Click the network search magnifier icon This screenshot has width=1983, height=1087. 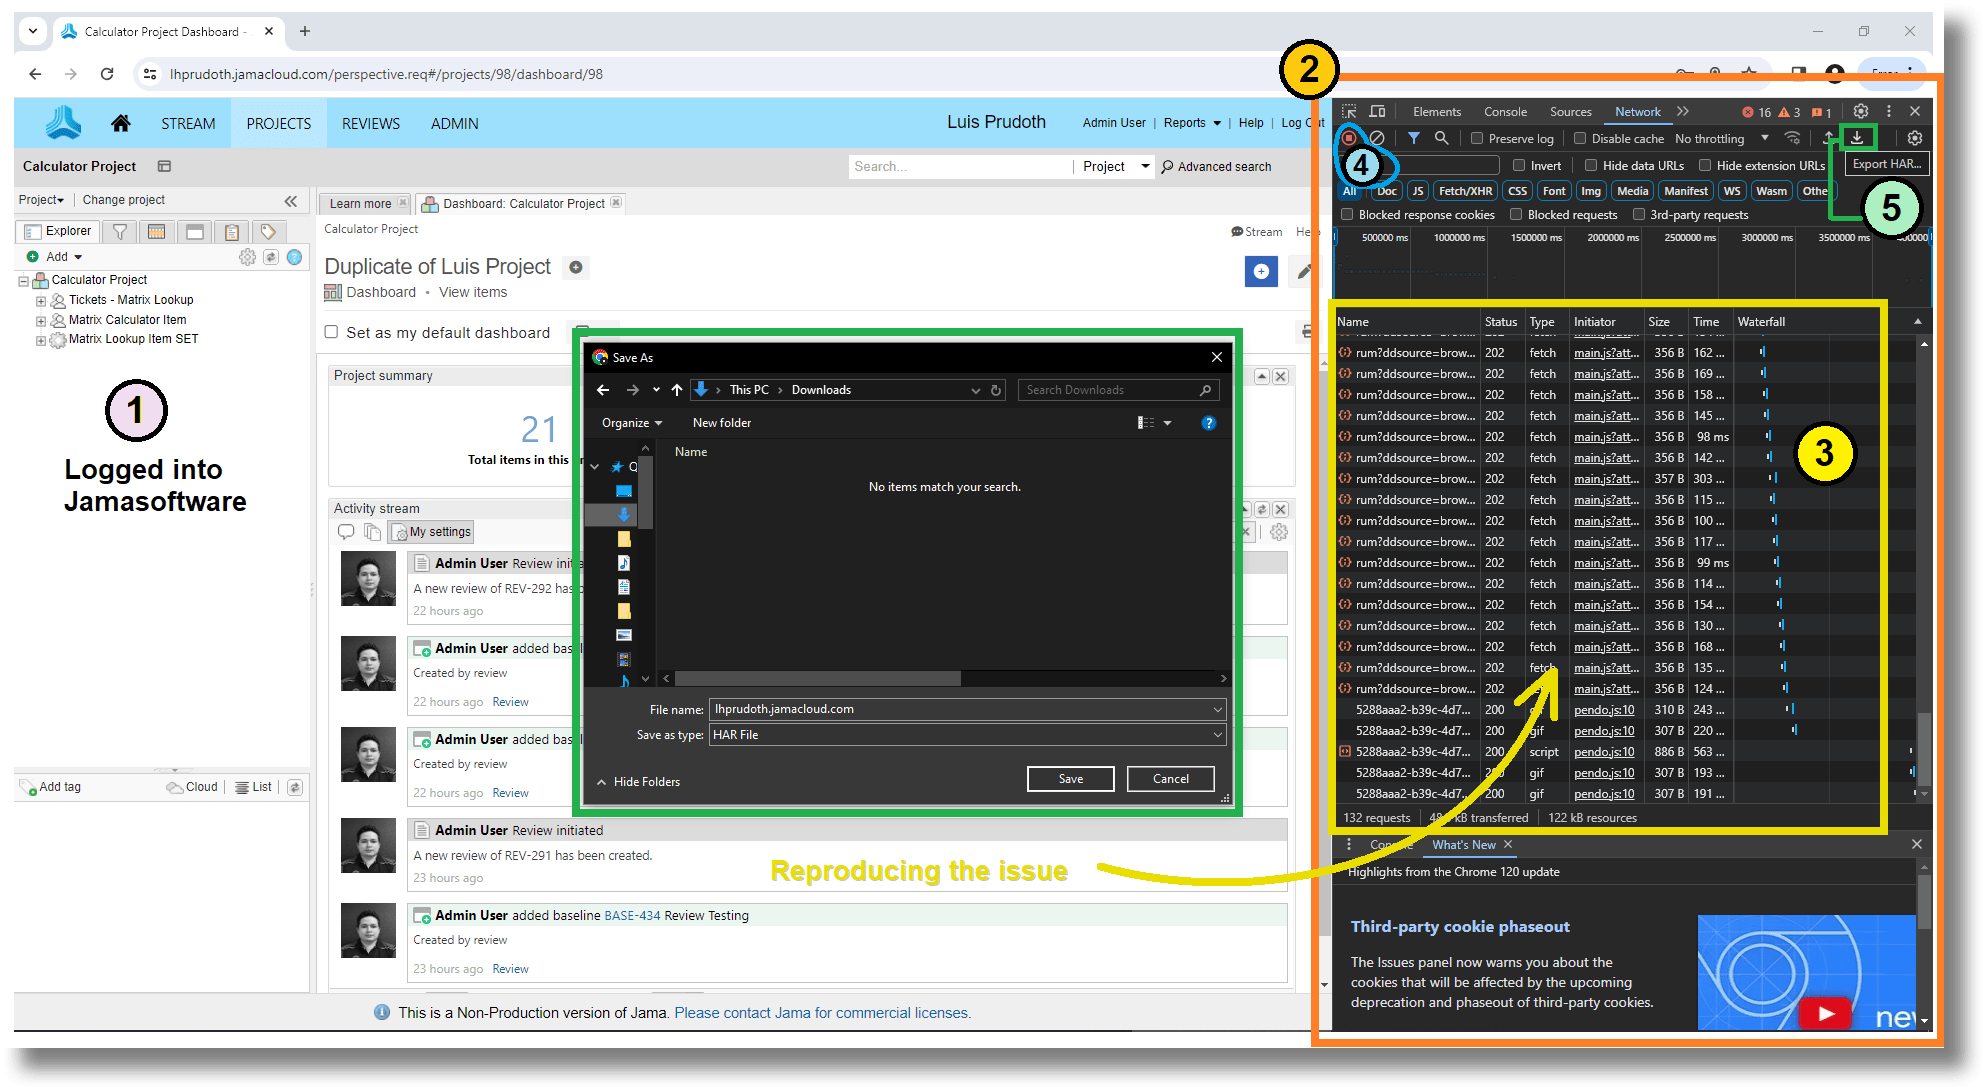click(1441, 138)
